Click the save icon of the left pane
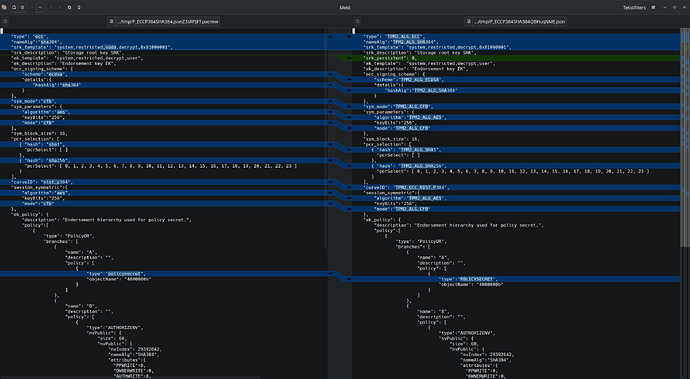 [5, 21]
